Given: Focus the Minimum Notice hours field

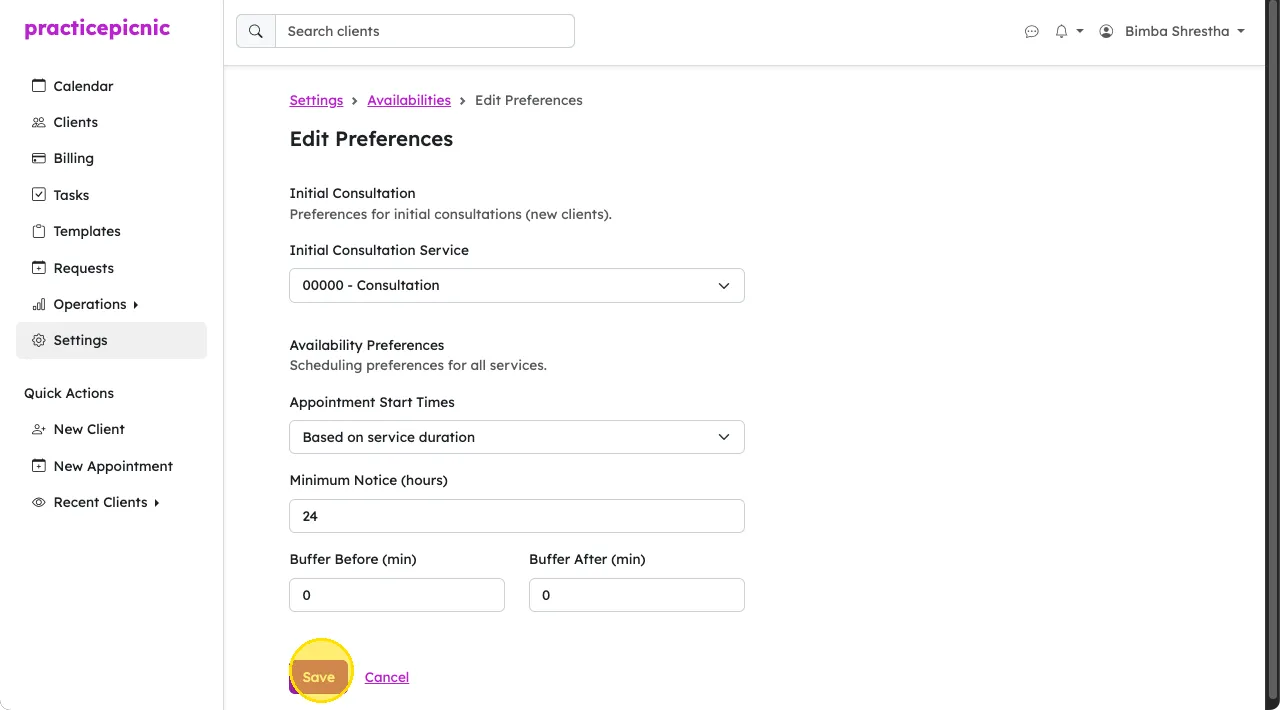Looking at the screenshot, I should pyautogui.click(x=517, y=516).
